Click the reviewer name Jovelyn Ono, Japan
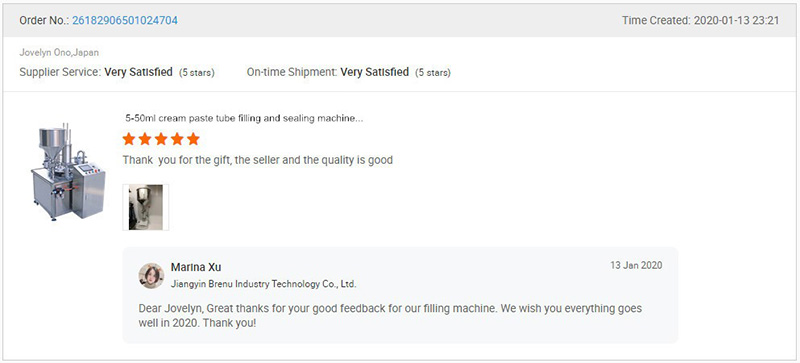 [59, 52]
